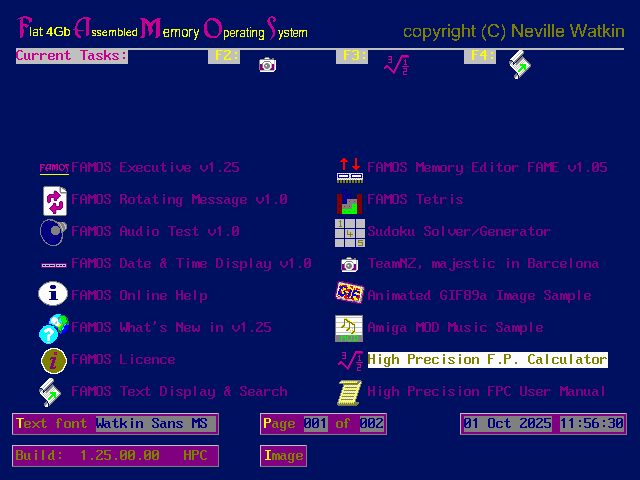Open the FAMOS Online Help info icon
Viewport: 640px width, 480px height.
[x=53, y=295]
